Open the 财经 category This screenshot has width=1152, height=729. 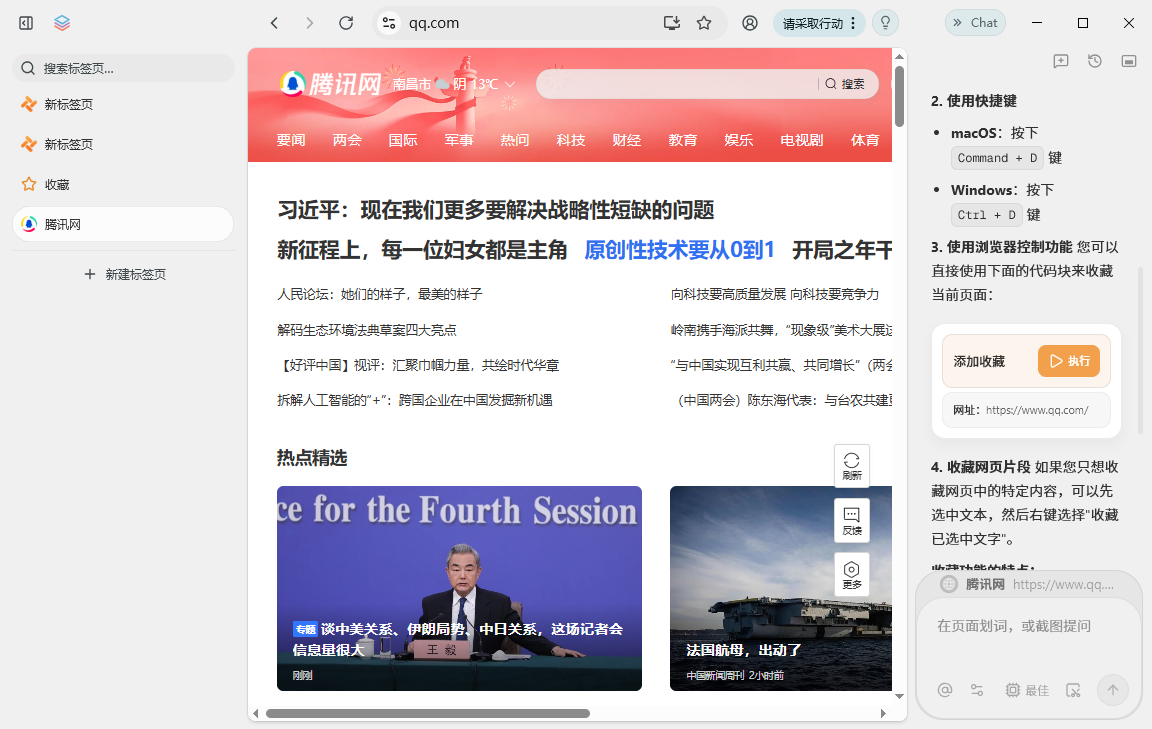click(627, 140)
